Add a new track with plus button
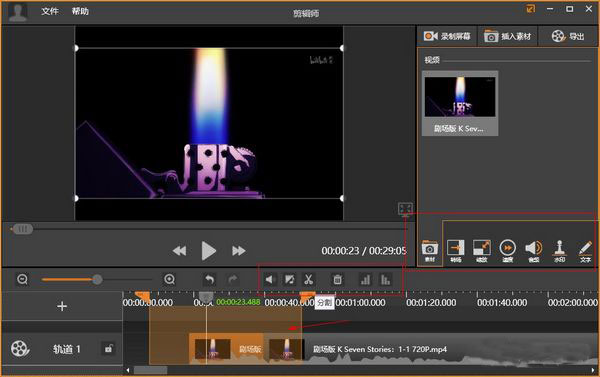The image size is (600, 377). pos(62,306)
